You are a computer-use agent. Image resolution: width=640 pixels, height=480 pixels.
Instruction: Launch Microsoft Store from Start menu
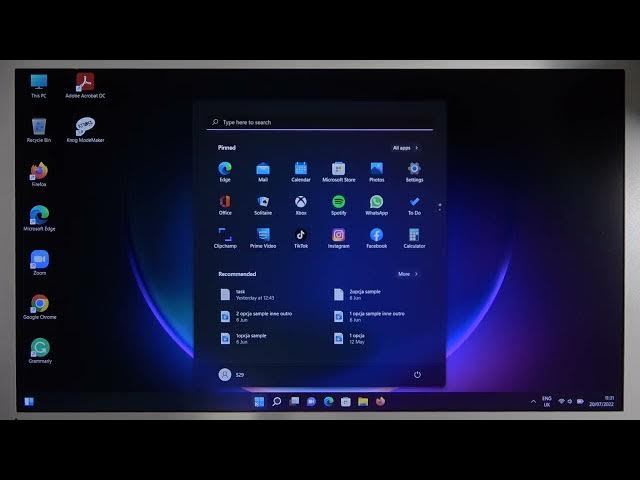[338, 172]
